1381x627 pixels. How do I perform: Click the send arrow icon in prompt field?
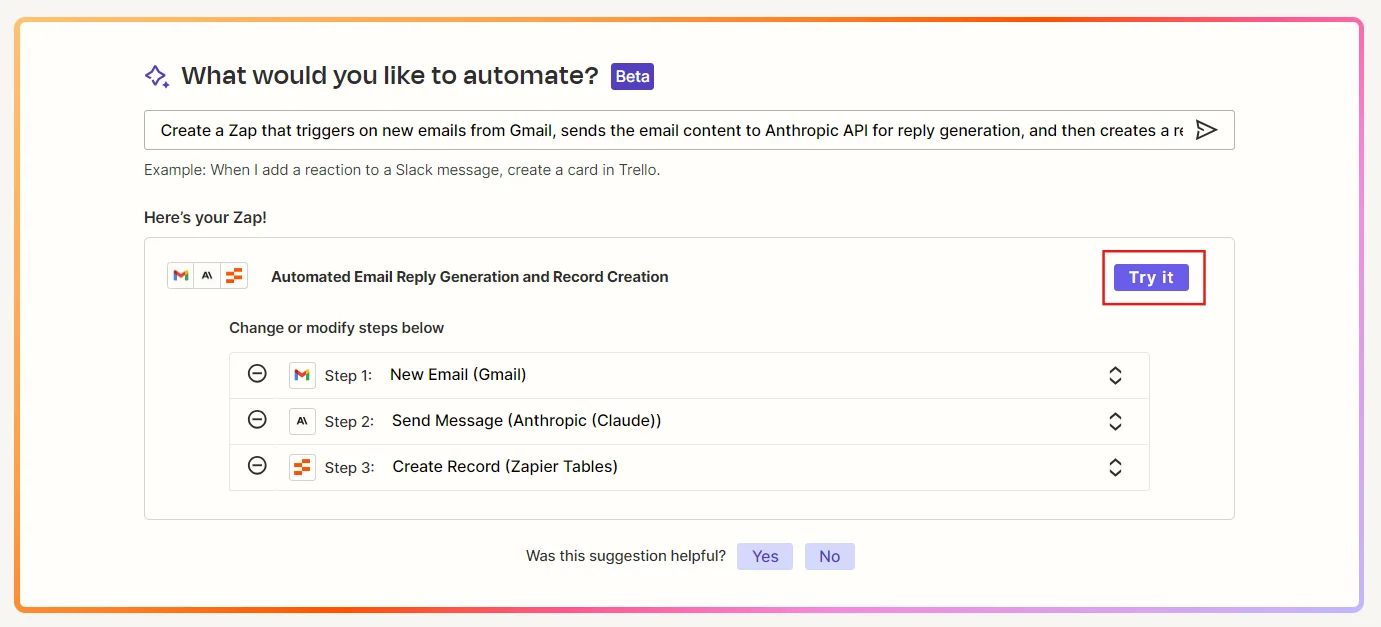tap(1206, 130)
